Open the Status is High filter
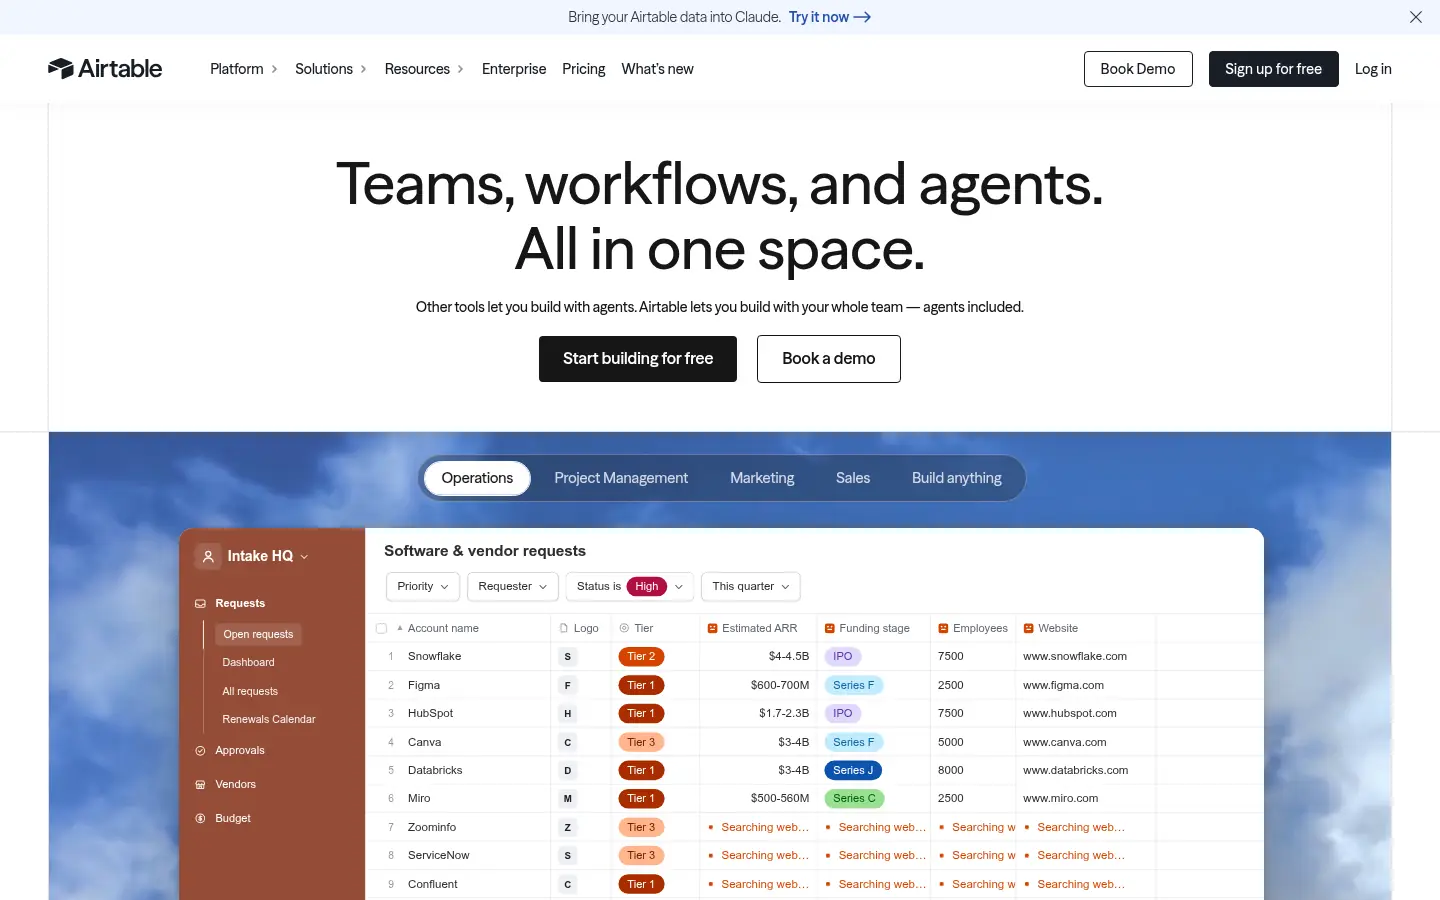The image size is (1440, 900). pos(630,587)
